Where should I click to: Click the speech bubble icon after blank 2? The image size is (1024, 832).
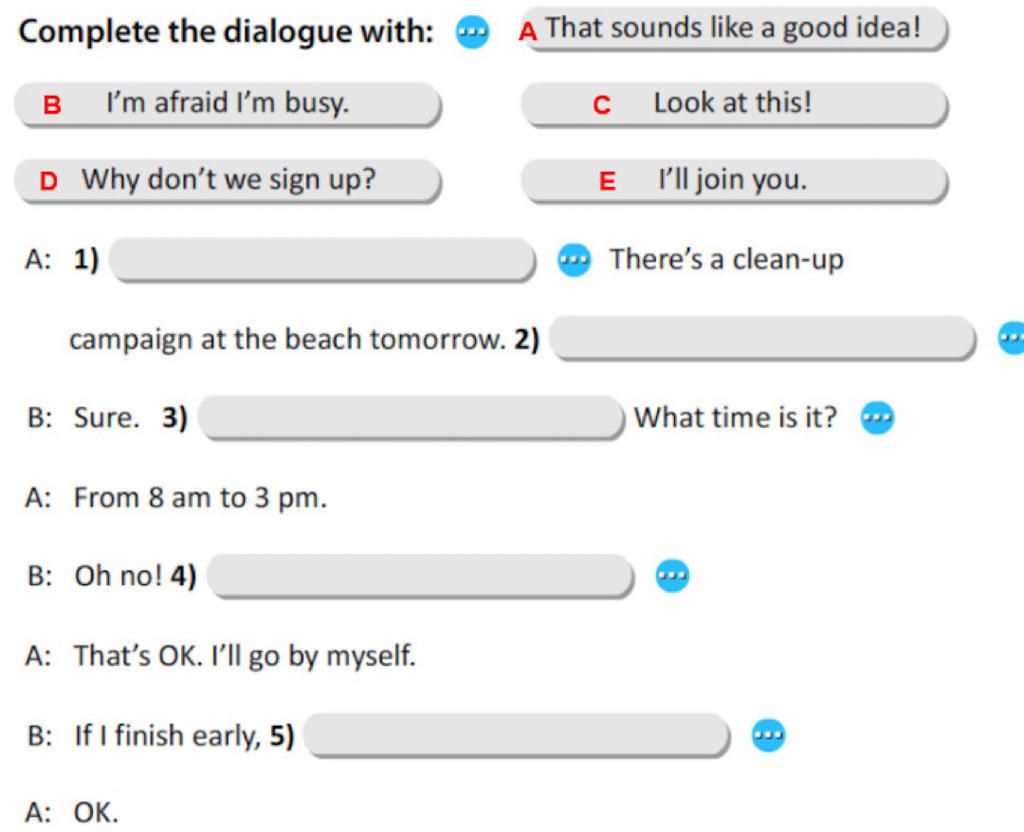click(1013, 338)
